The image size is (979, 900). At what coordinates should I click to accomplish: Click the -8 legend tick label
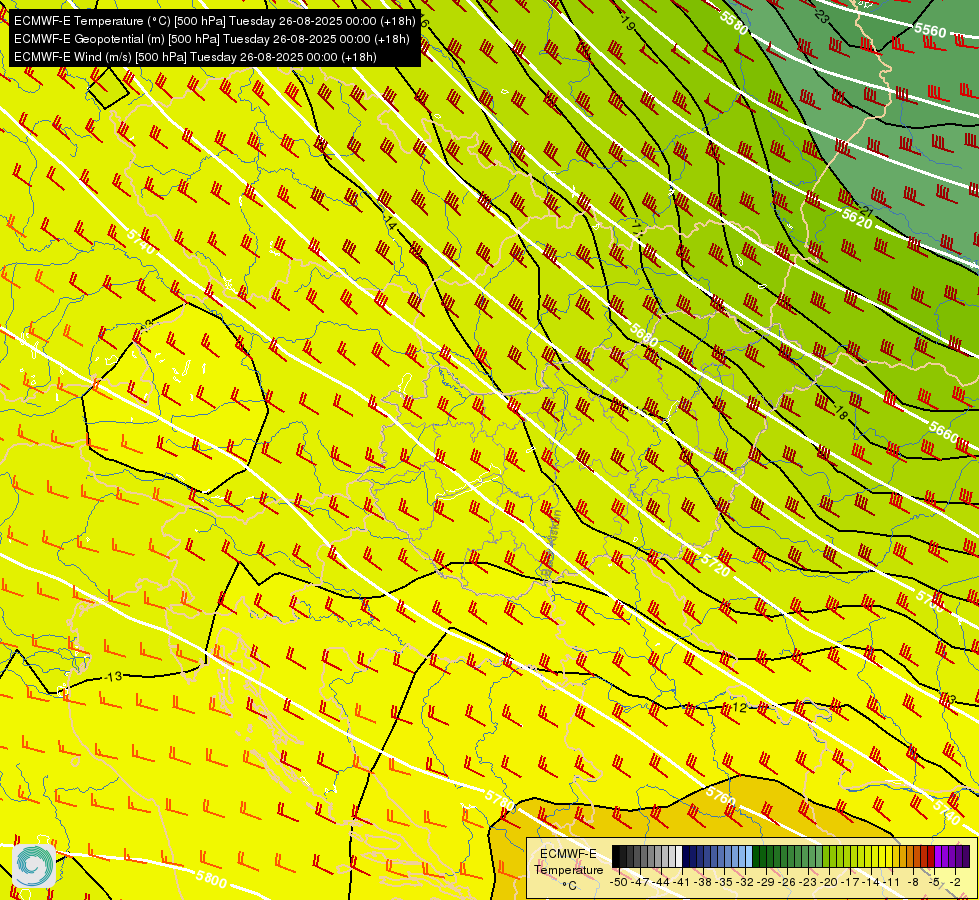(x=914, y=882)
